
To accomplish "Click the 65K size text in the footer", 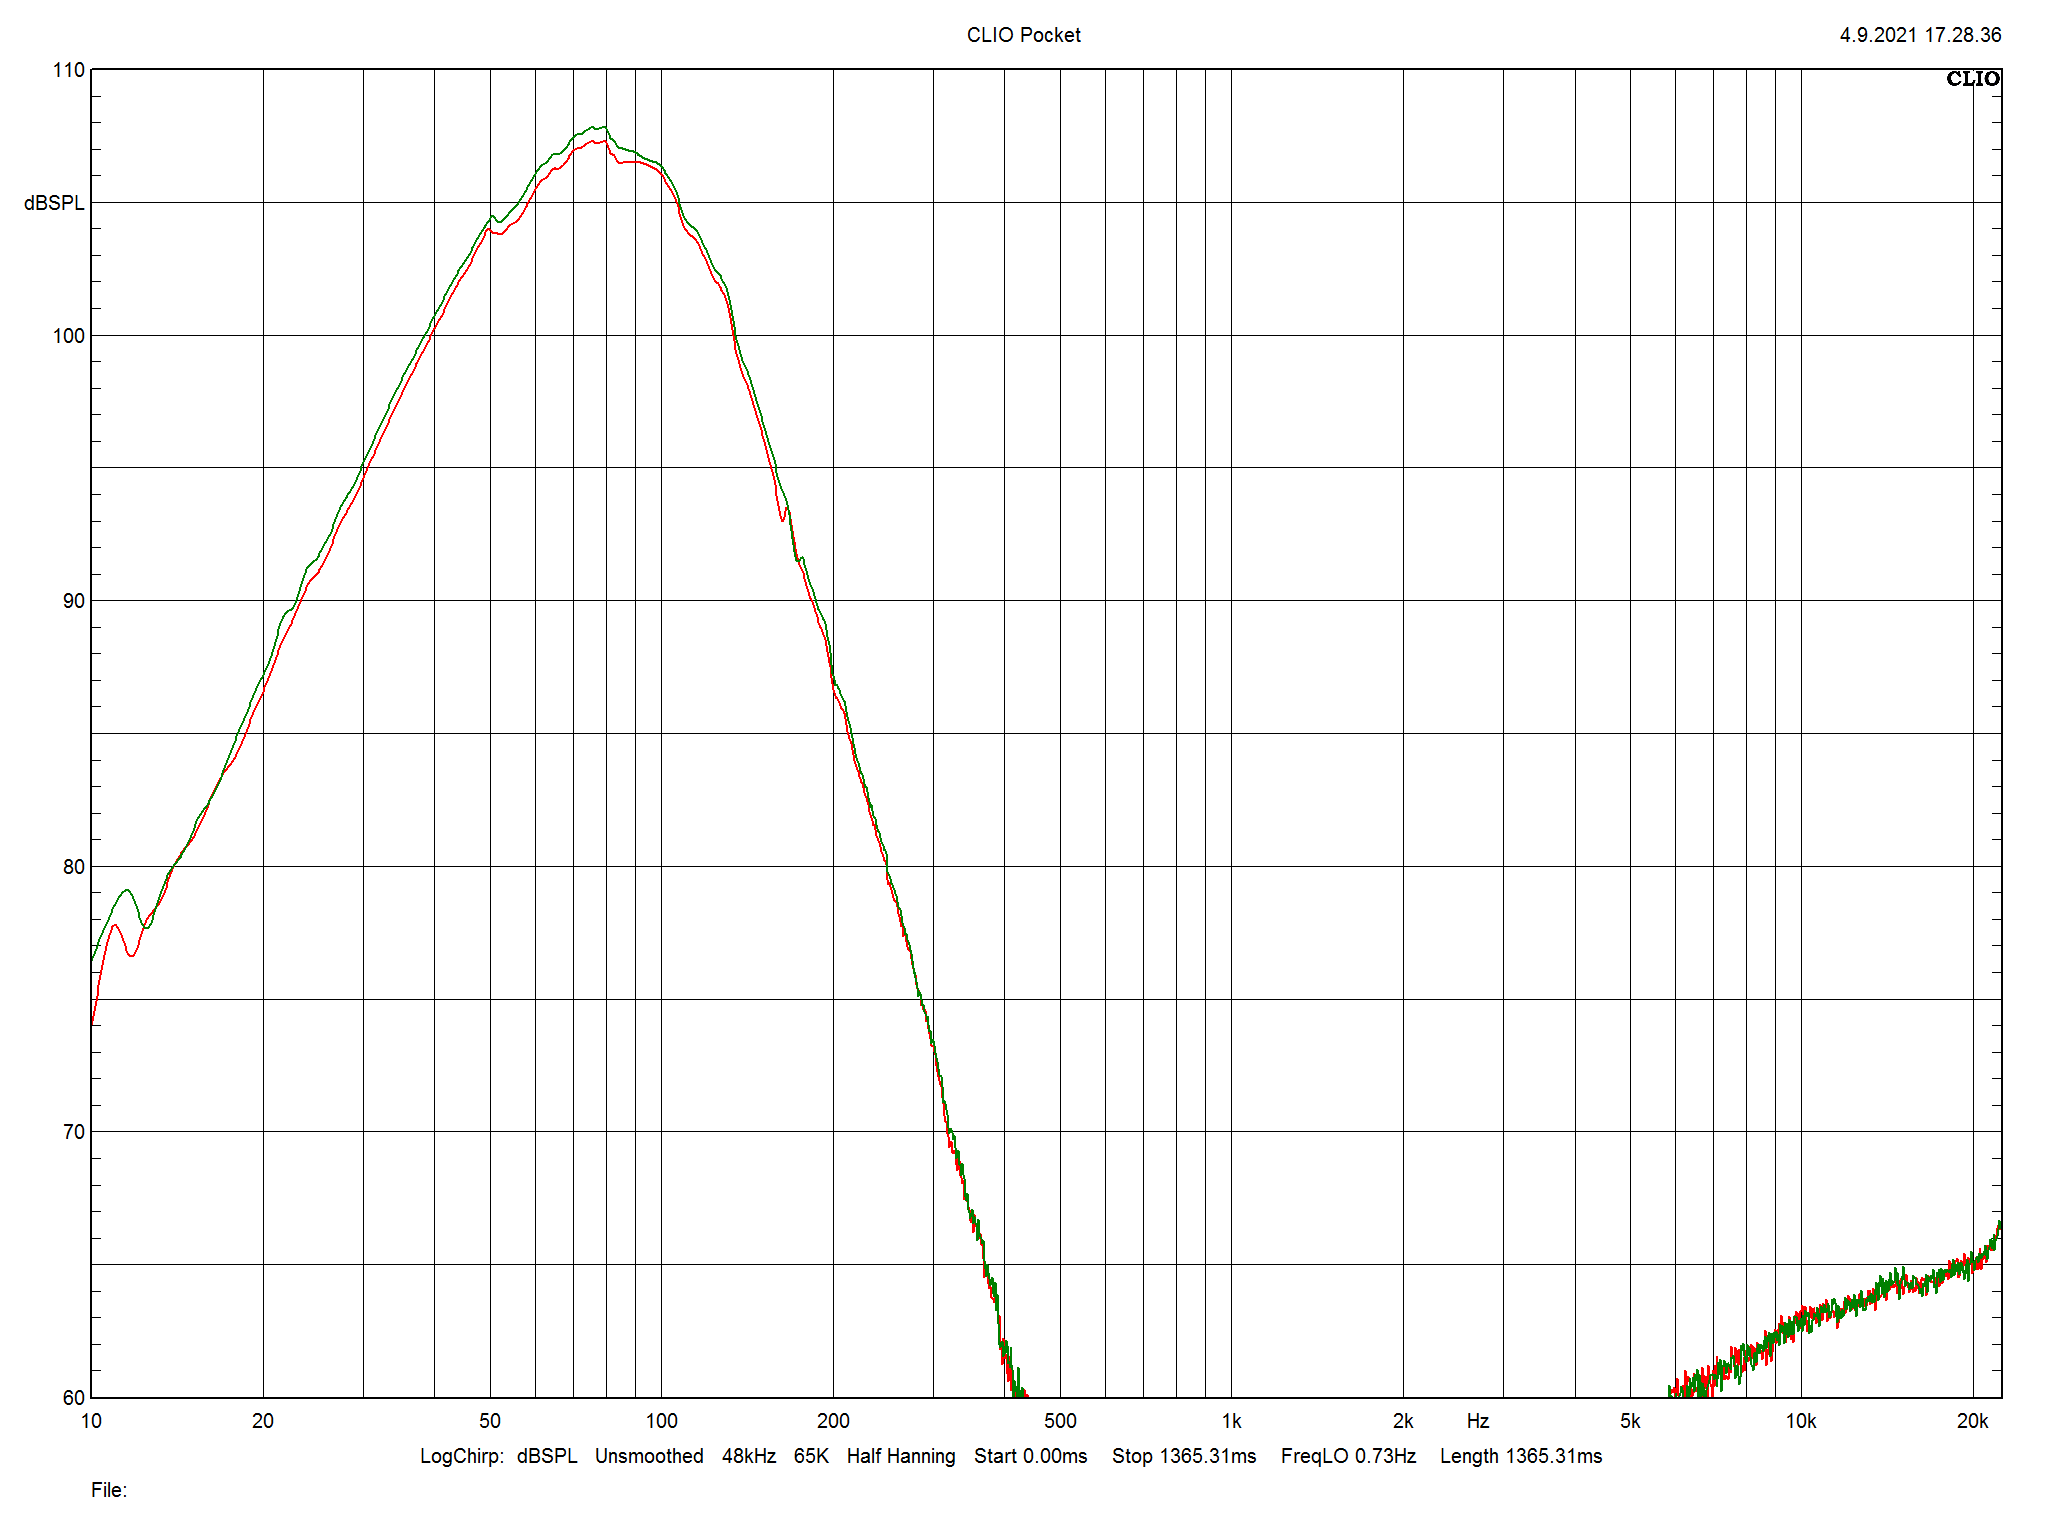I will (811, 1456).
